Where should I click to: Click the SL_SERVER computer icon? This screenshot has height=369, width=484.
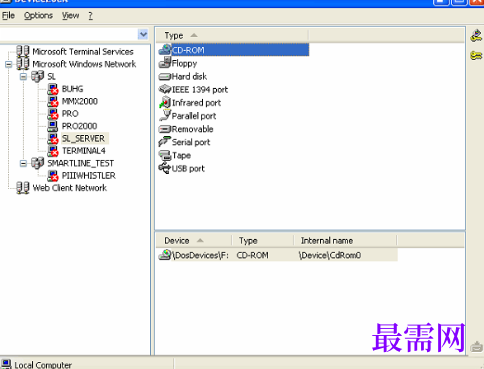[53, 138]
